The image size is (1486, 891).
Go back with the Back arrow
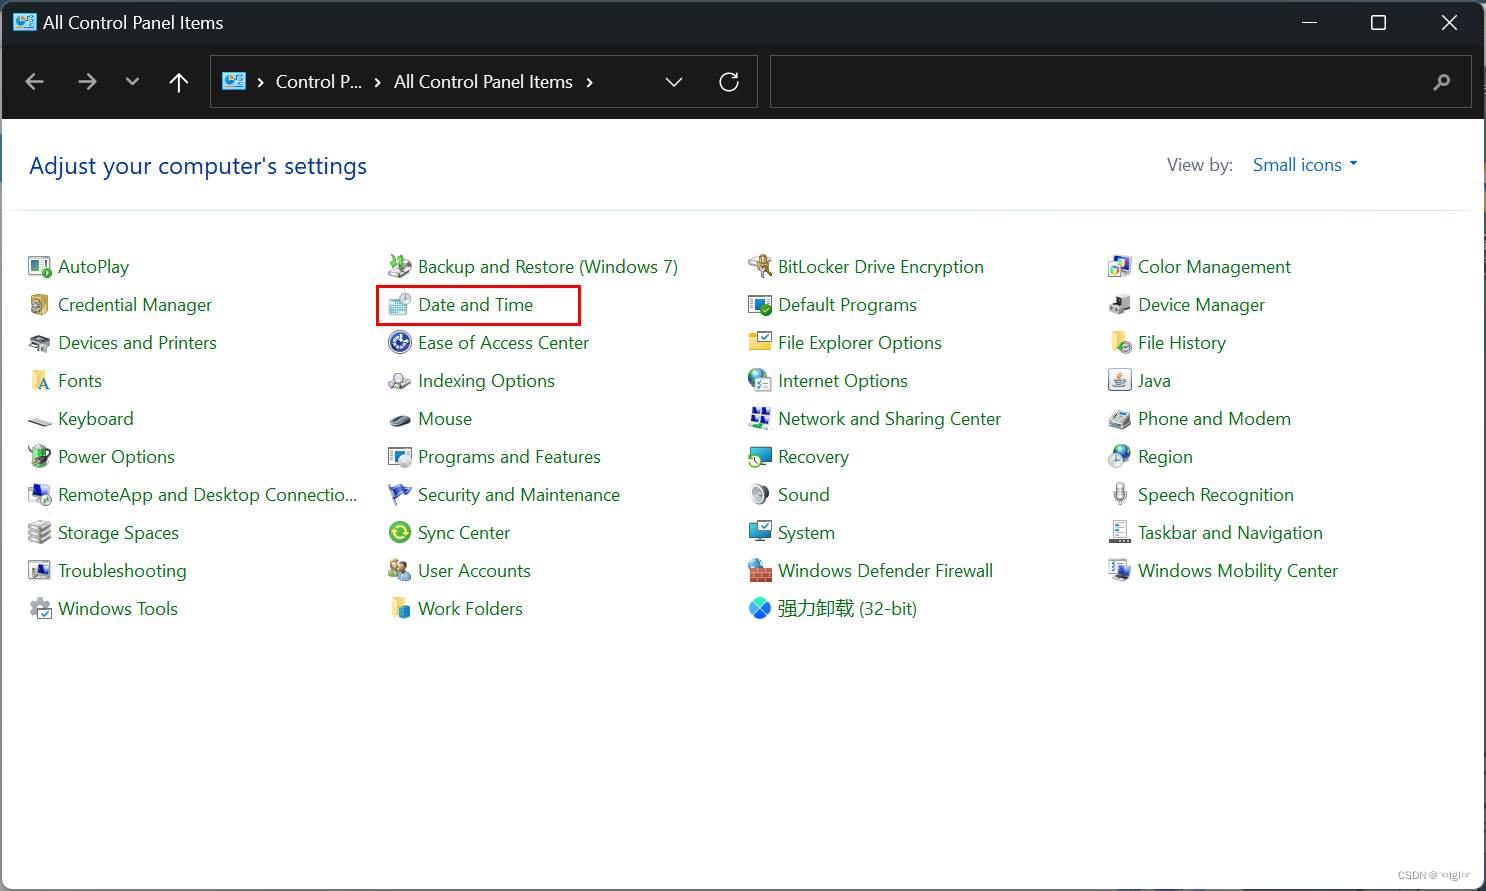point(35,82)
